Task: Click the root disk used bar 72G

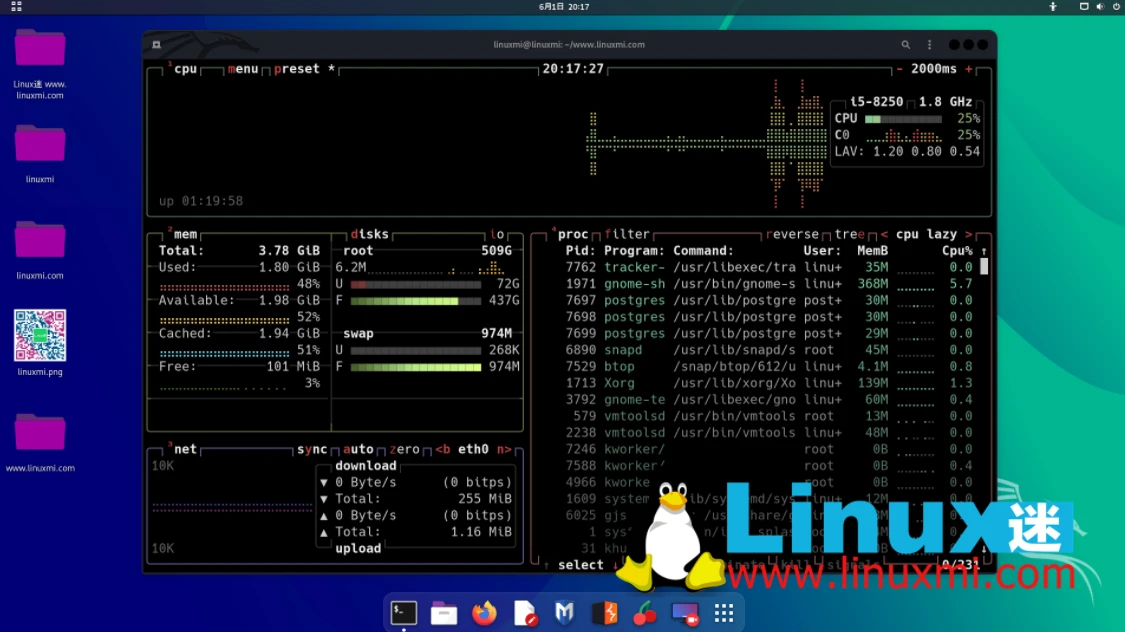Action: [415, 284]
